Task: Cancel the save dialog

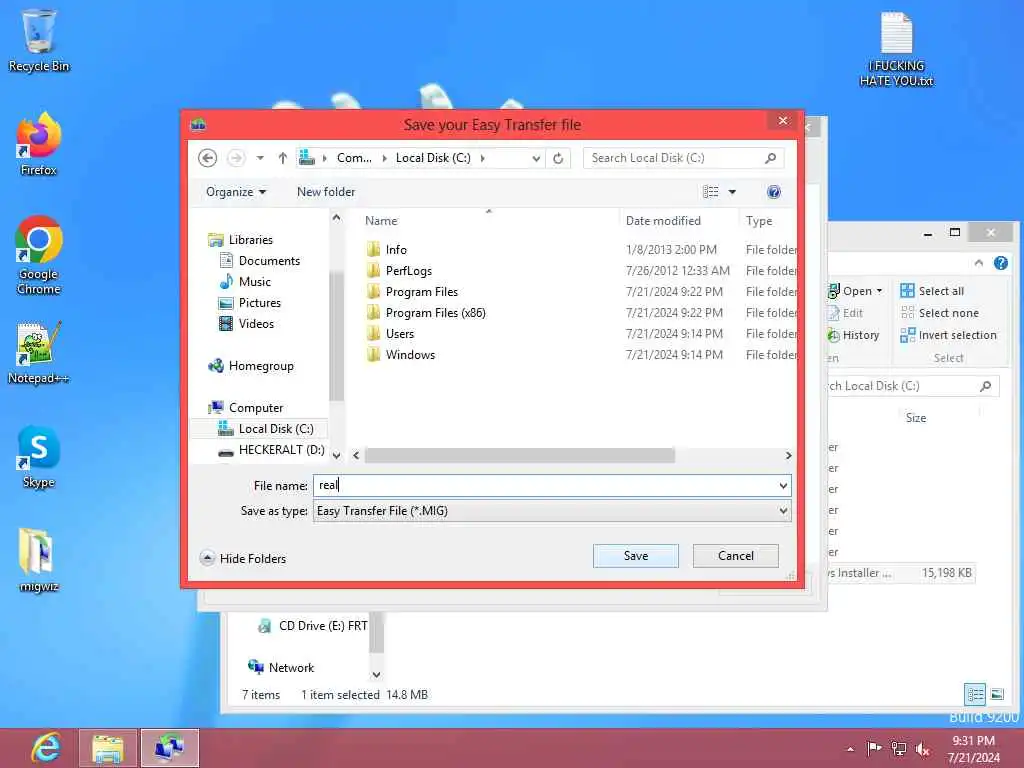Action: point(735,556)
